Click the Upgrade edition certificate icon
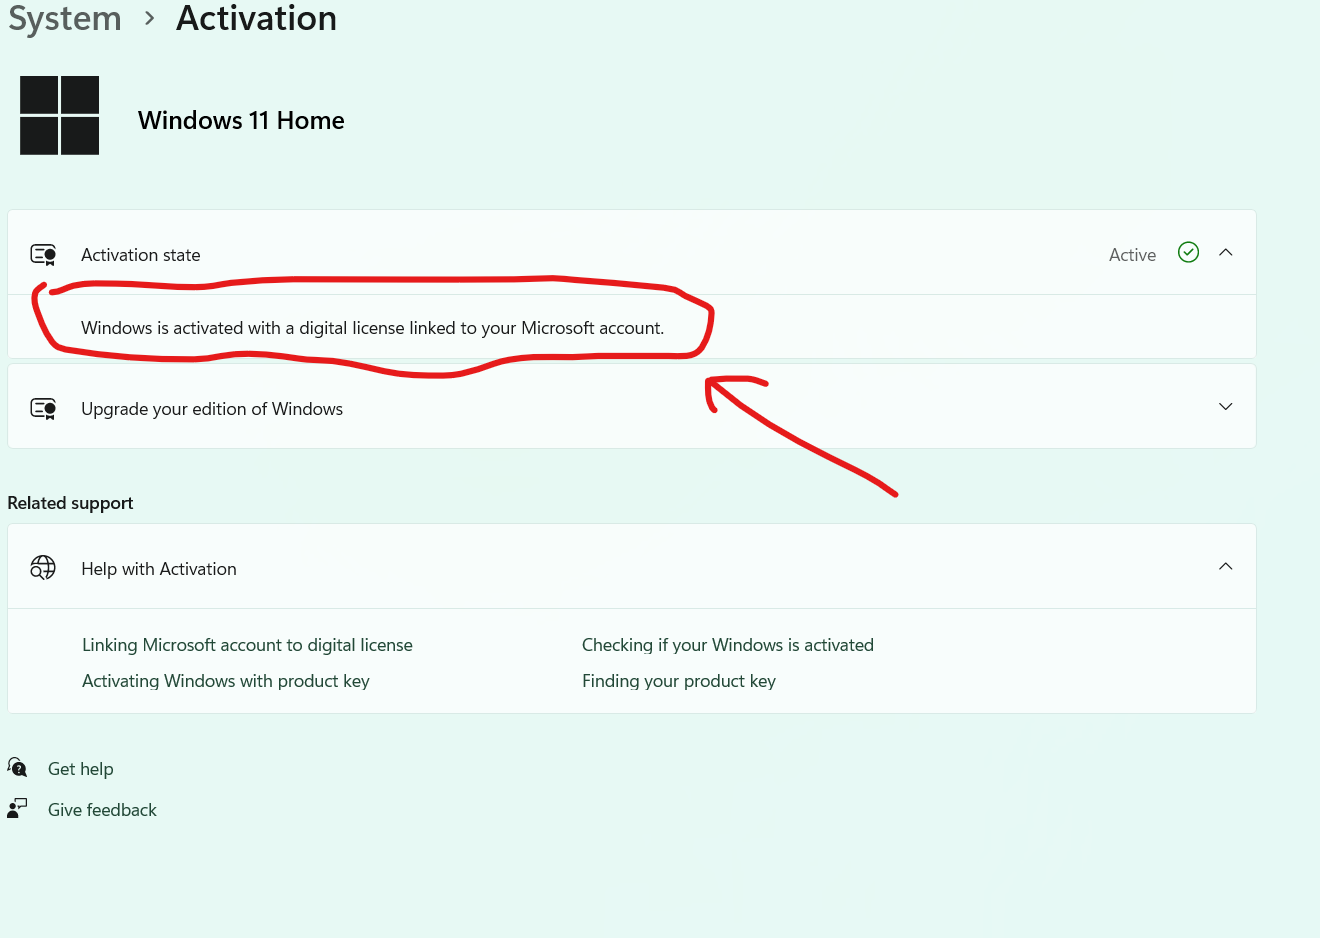Image resolution: width=1320 pixels, height=938 pixels. coord(43,408)
